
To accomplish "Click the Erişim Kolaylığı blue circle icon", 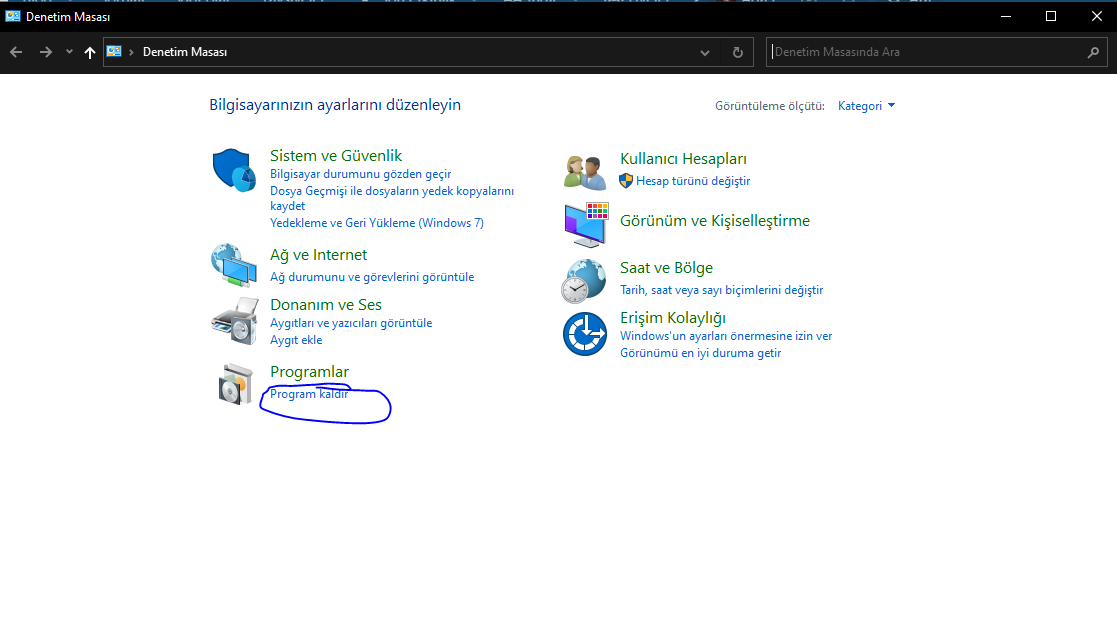I will pos(585,333).
